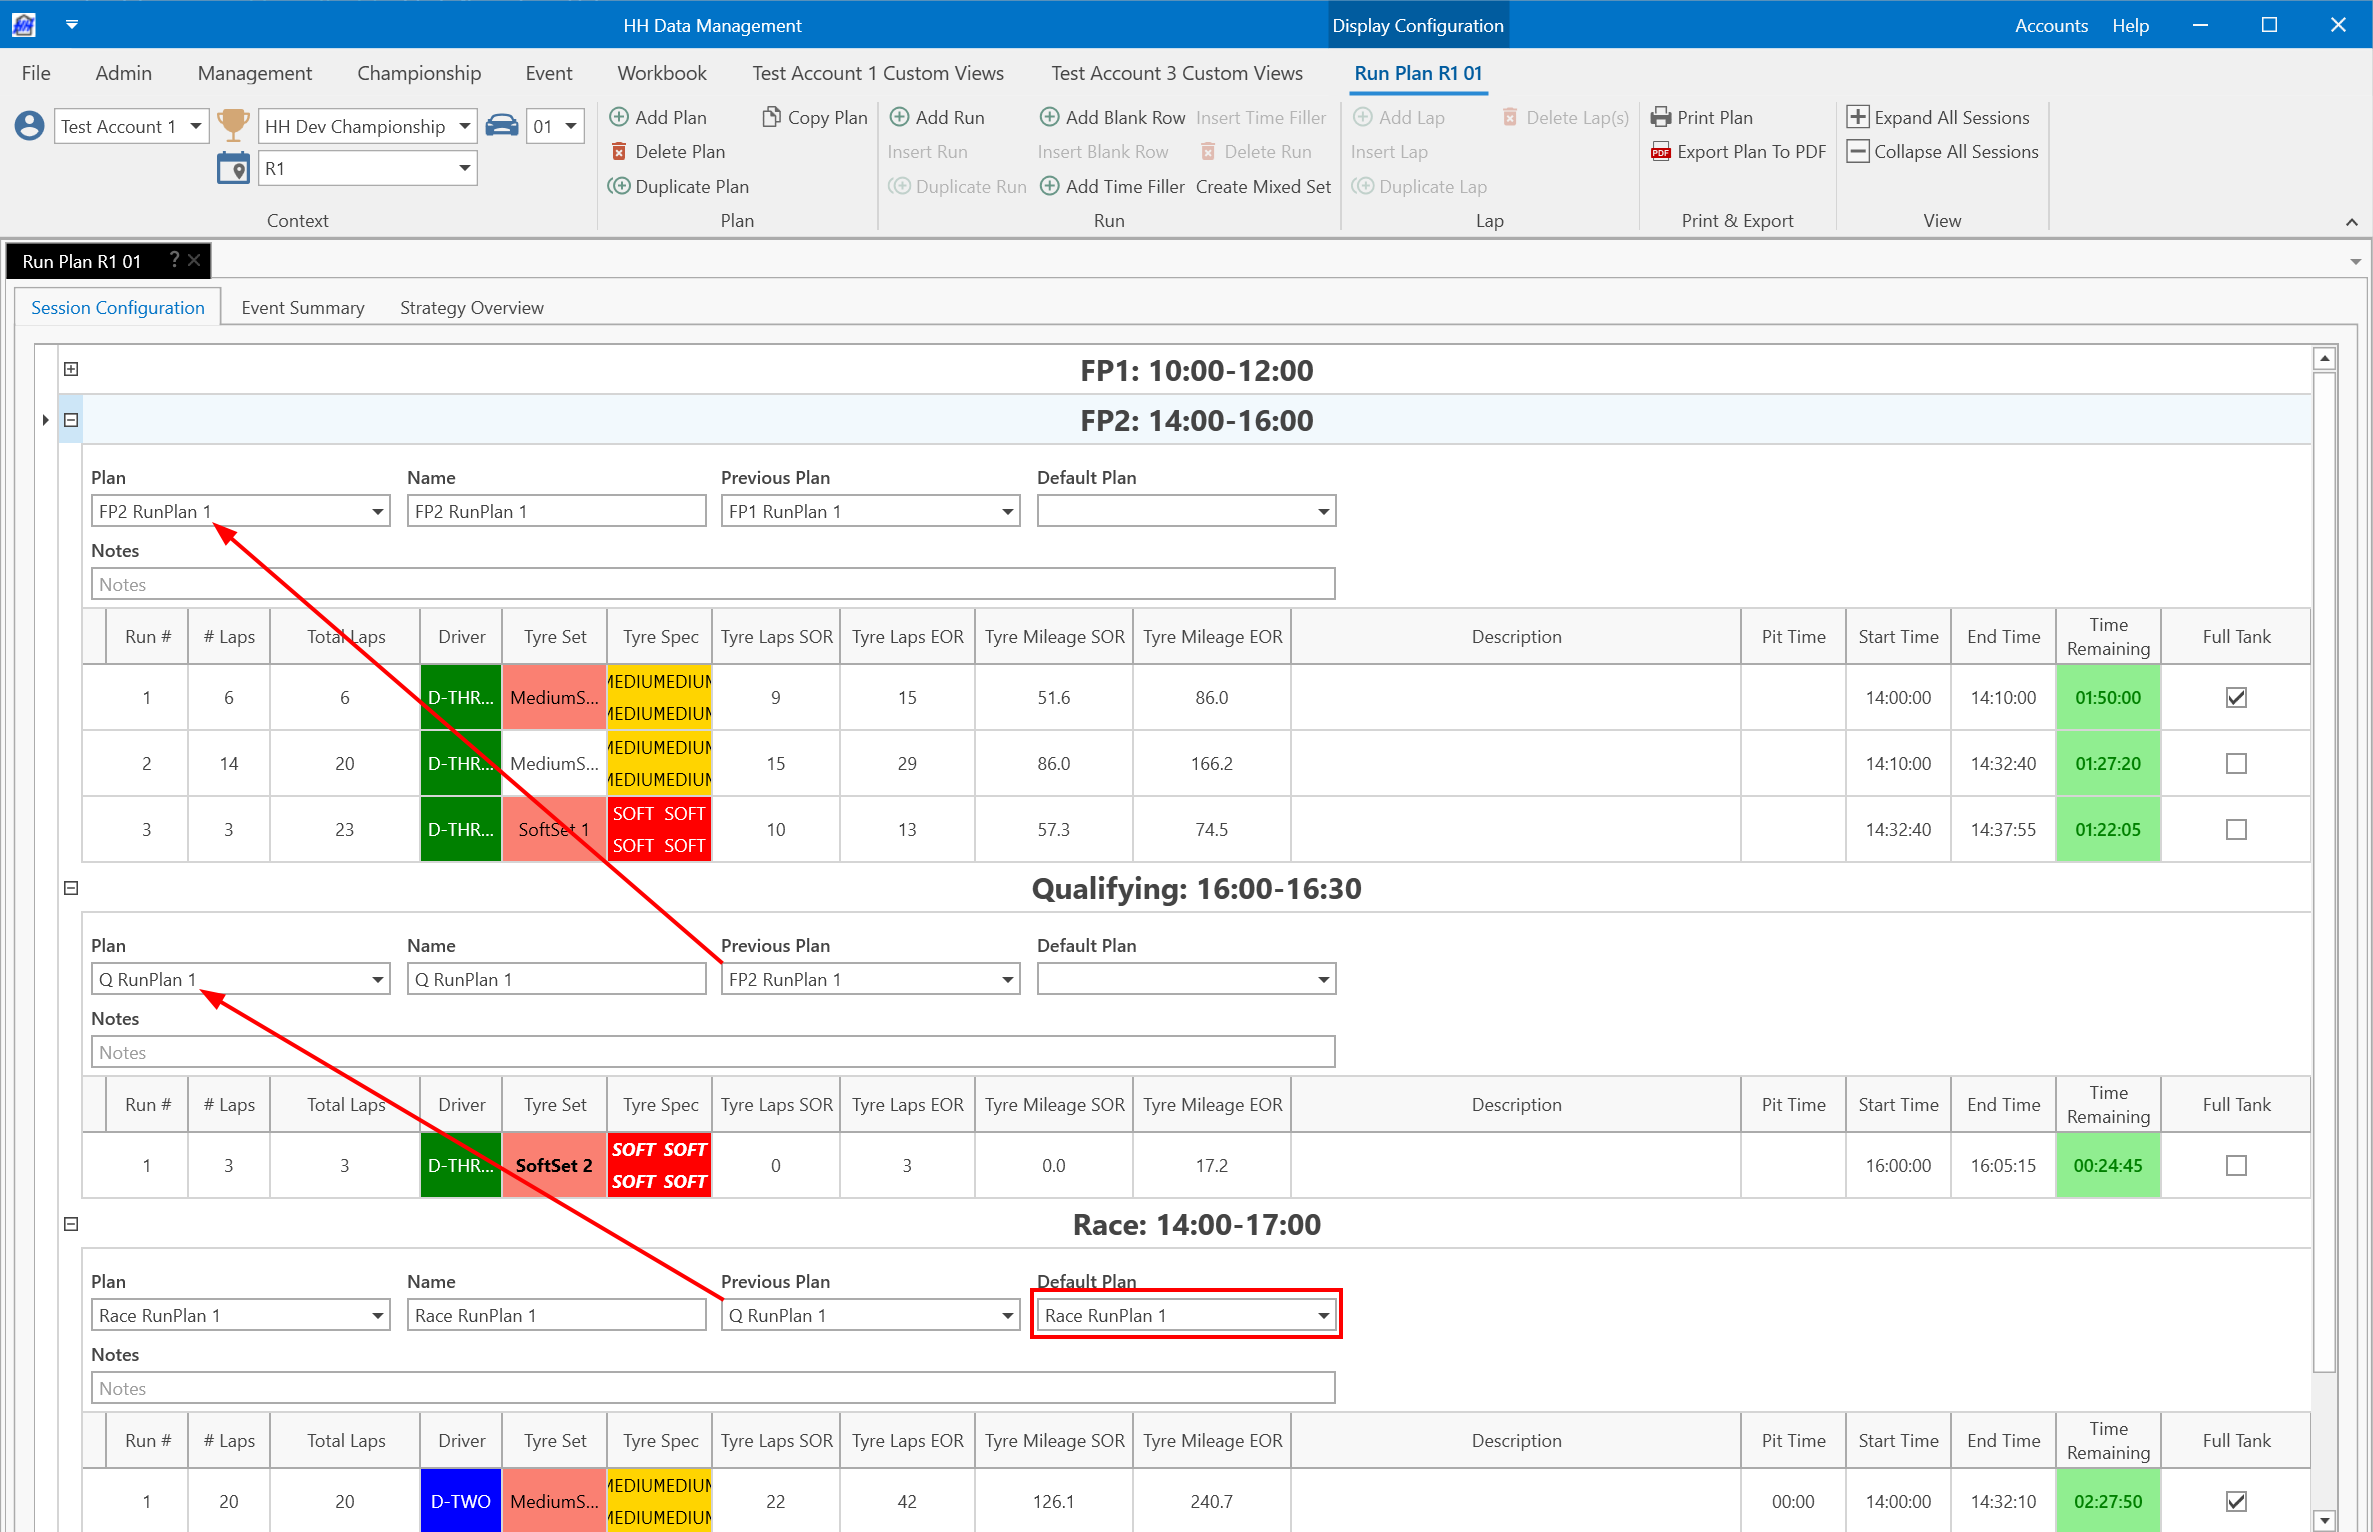Screen dimensions: 2373x1532
Task: Click the Export Plan To PDF icon
Action: click(1660, 151)
